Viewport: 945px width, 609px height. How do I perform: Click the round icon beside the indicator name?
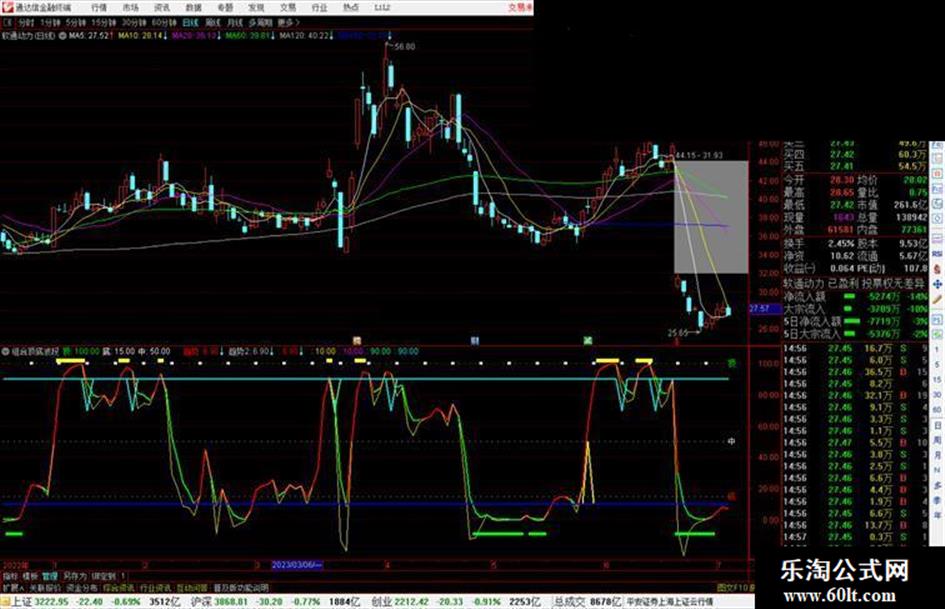[x=5, y=351]
